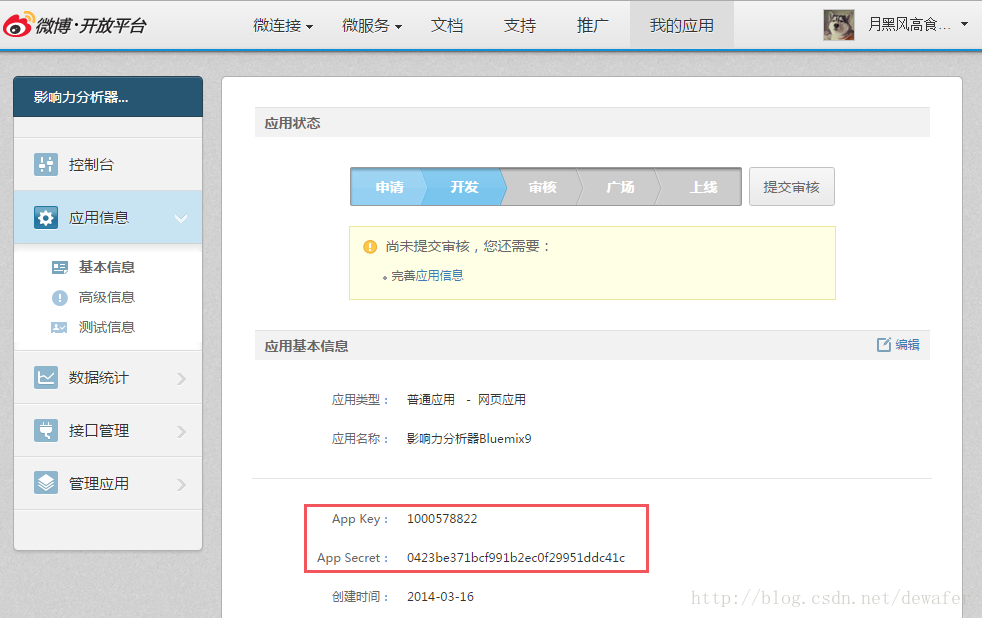Click the App Key value 1000578822
Screen dimensions: 982x618
pos(442,518)
